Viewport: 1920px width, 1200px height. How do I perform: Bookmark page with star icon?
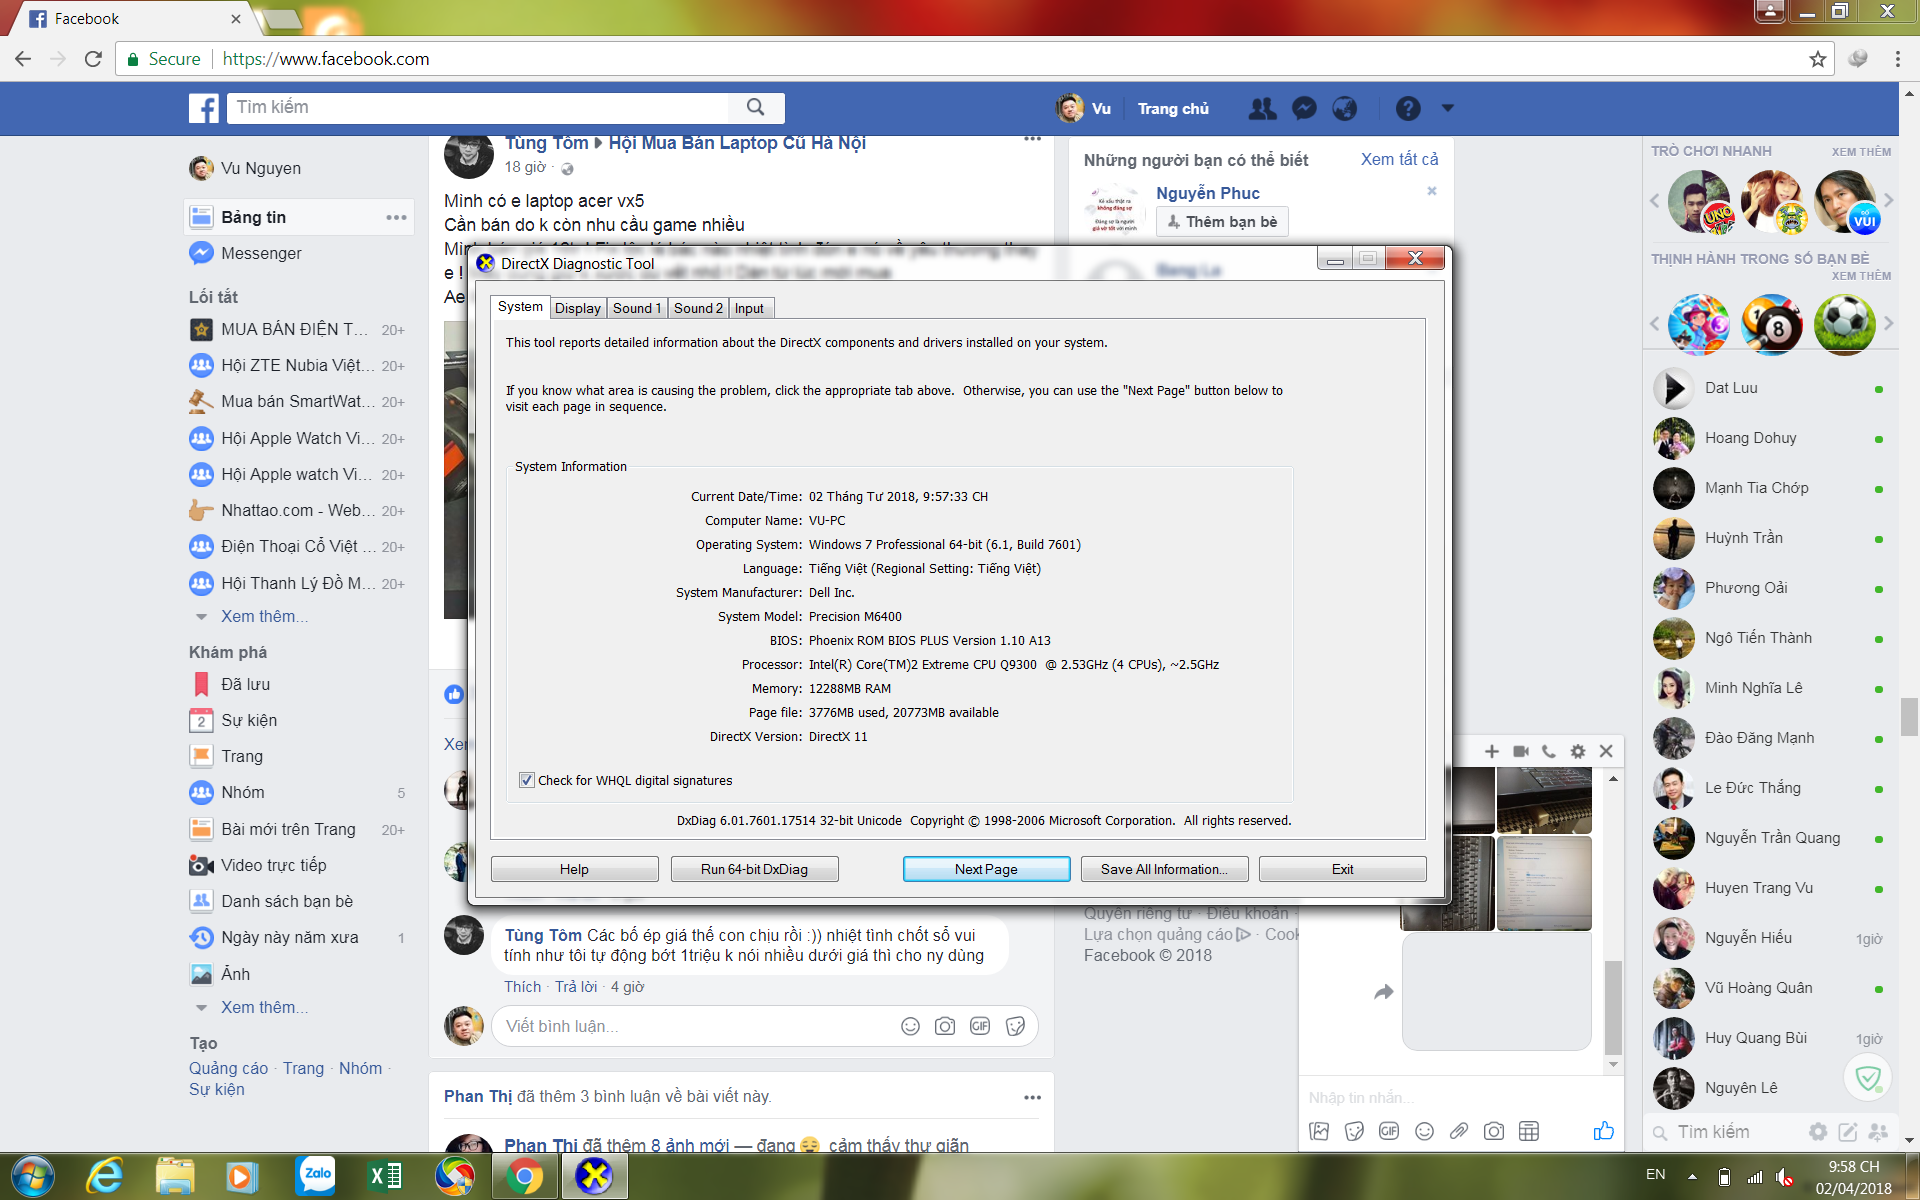(1817, 59)
